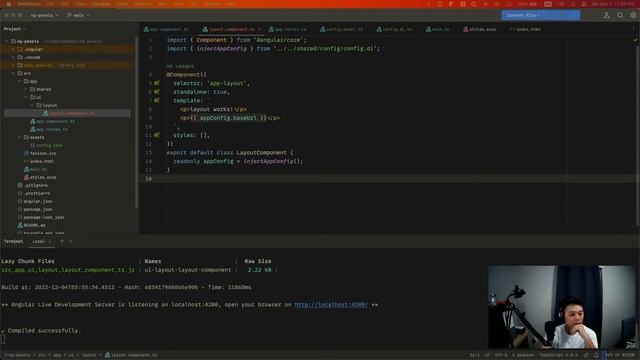
Task: Select app.component.ts in project tree
Action: [x=53, y=121]
